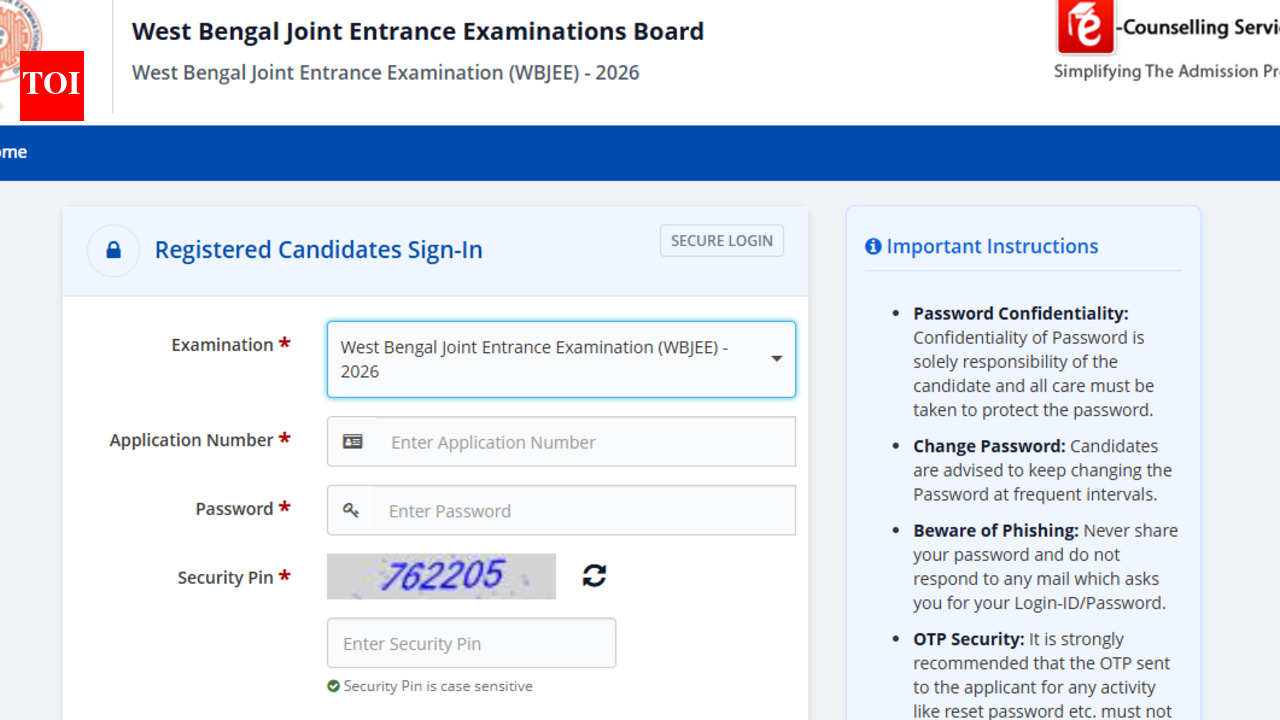The image size is (1280, 720).
Task: Click the Counselling Services 'e' logo
Action: coord(1085,27)
